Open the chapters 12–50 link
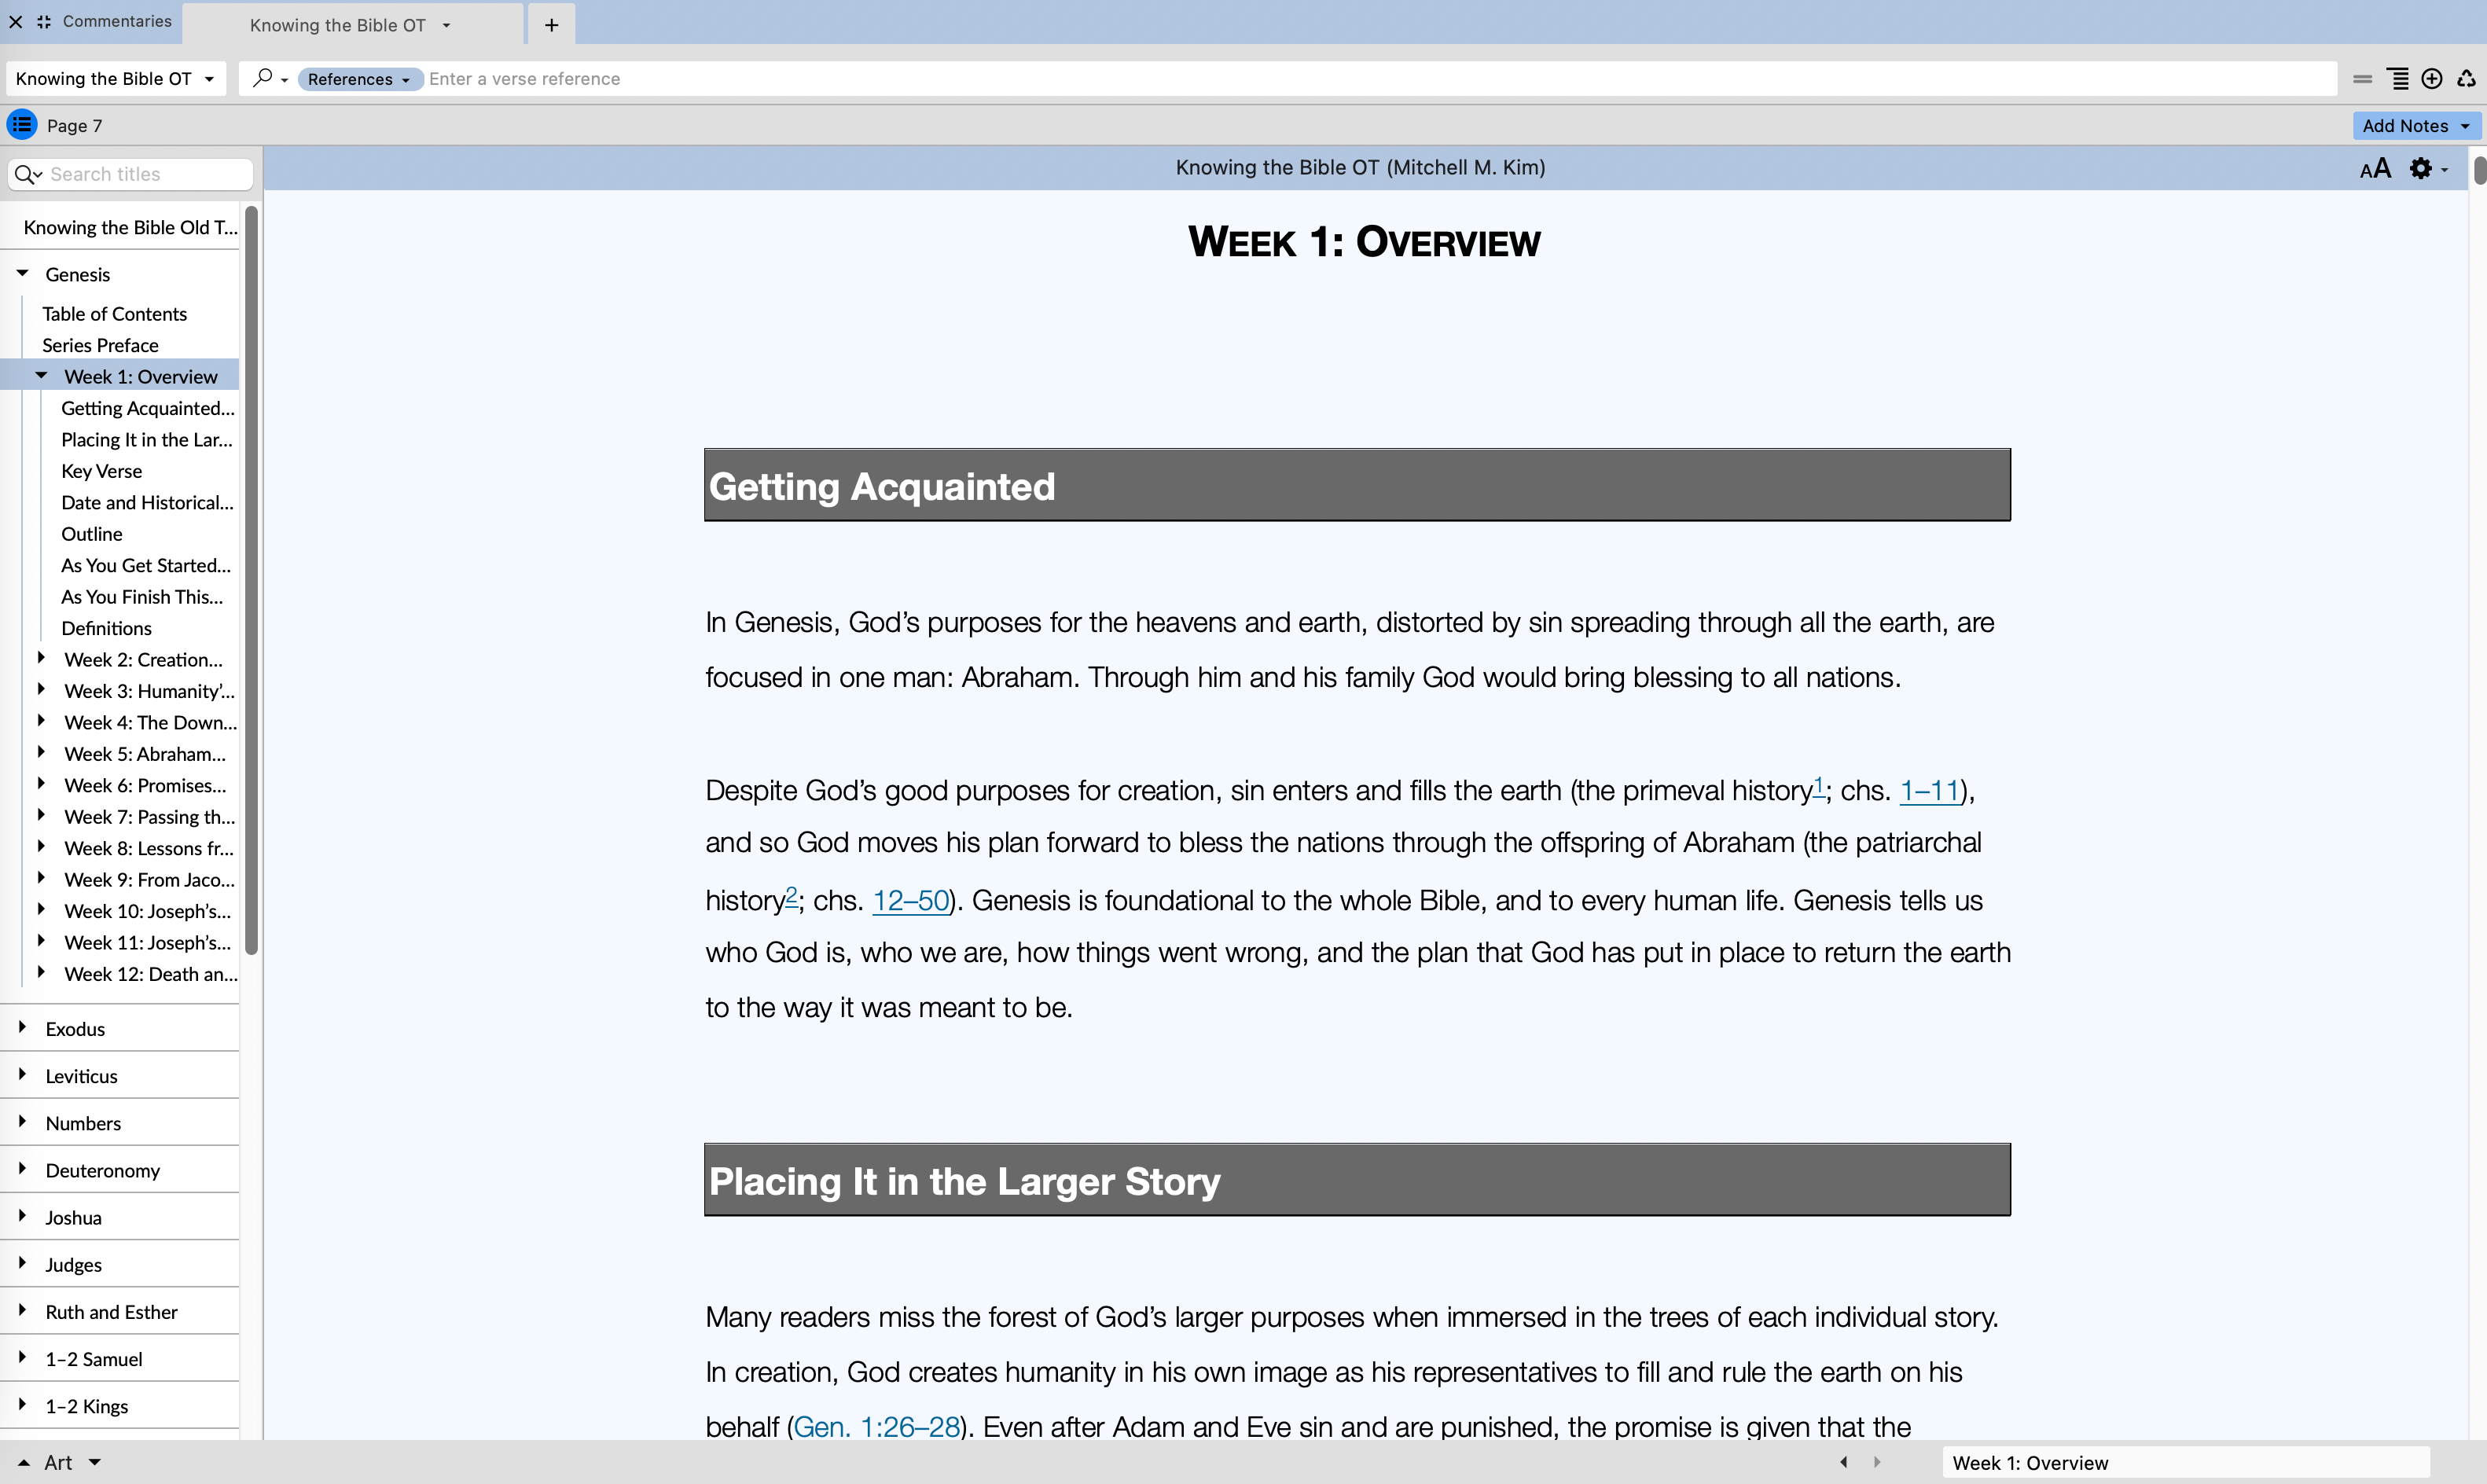This screenshot has width=2487, height=1484. [x=910, y=900]
